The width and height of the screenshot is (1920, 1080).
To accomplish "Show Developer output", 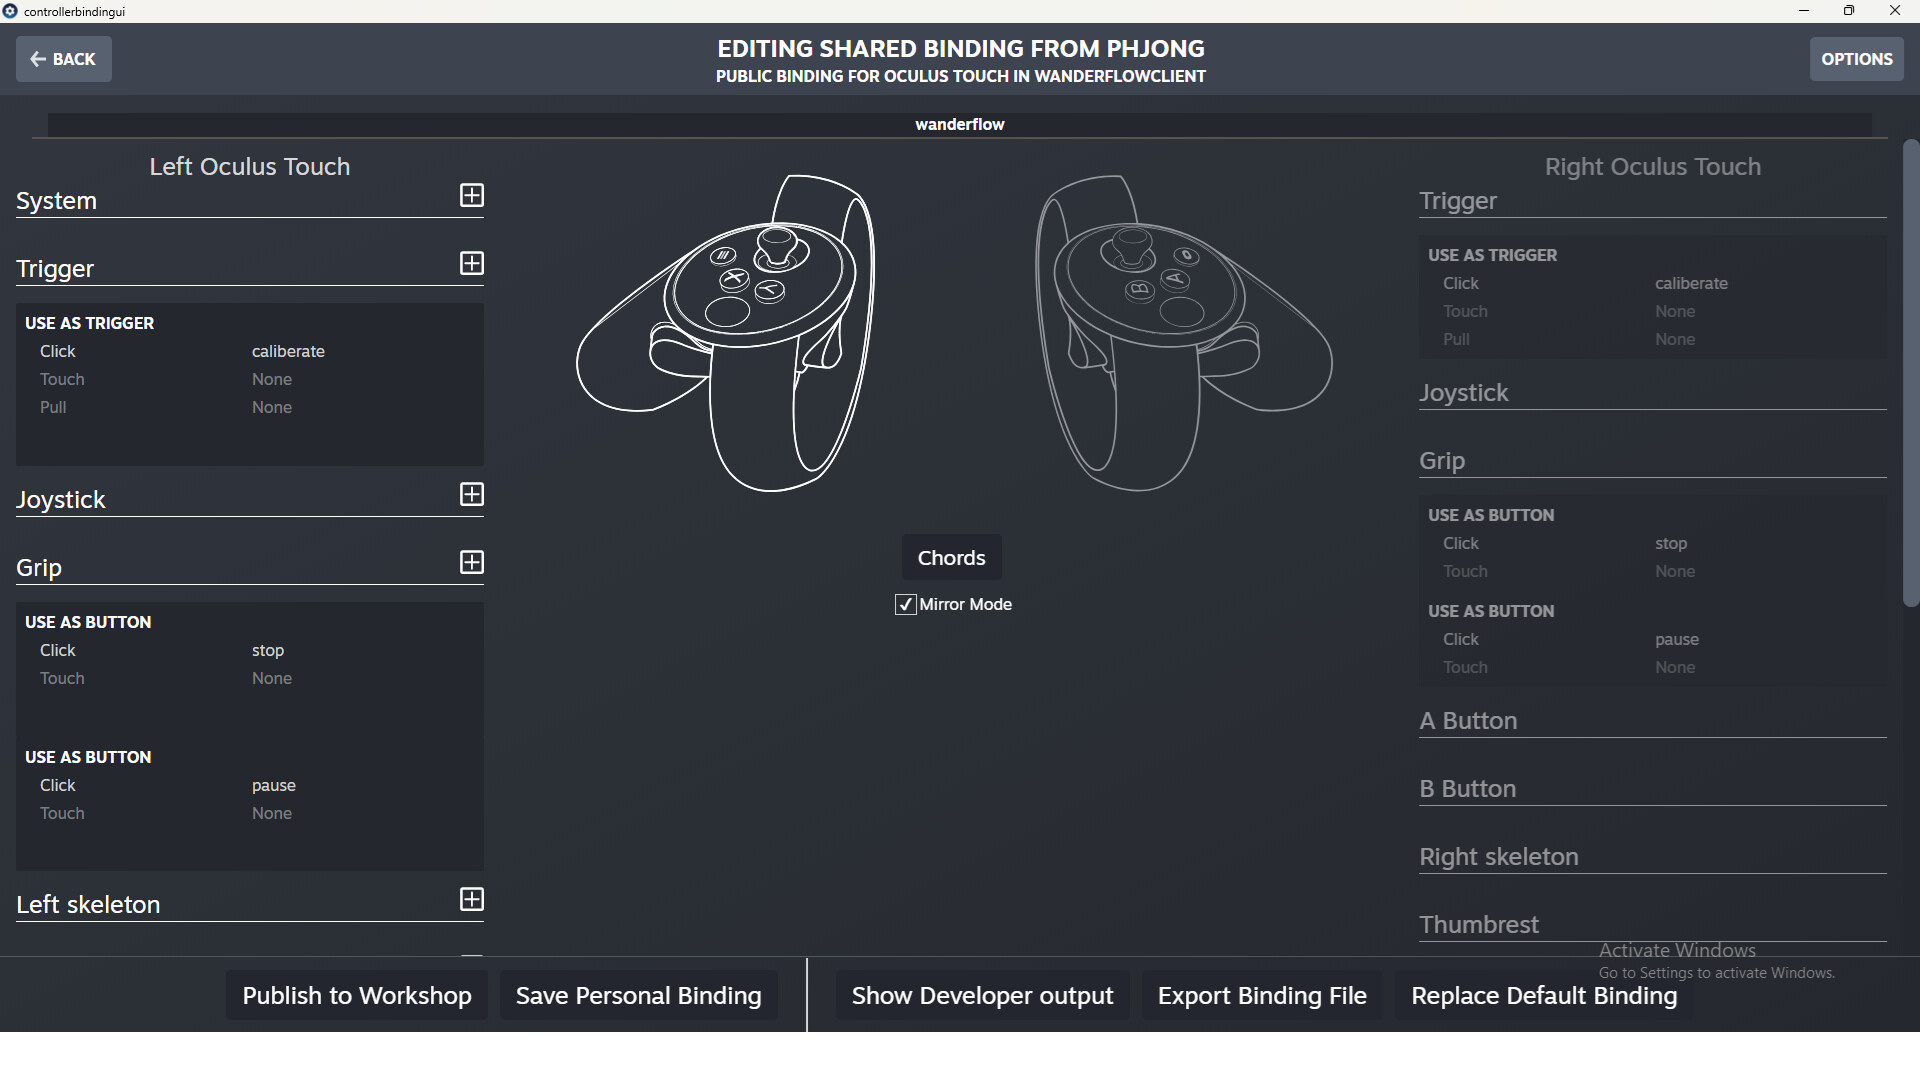I will [982, 995].
